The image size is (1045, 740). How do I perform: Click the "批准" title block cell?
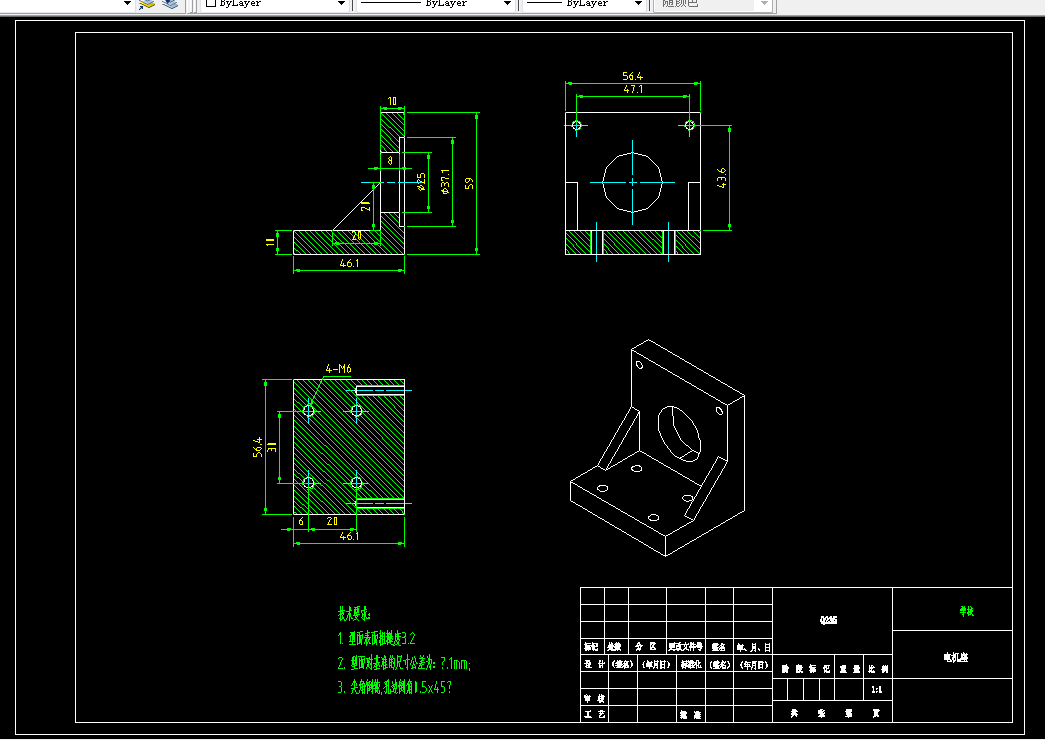[x=690, y=715]
